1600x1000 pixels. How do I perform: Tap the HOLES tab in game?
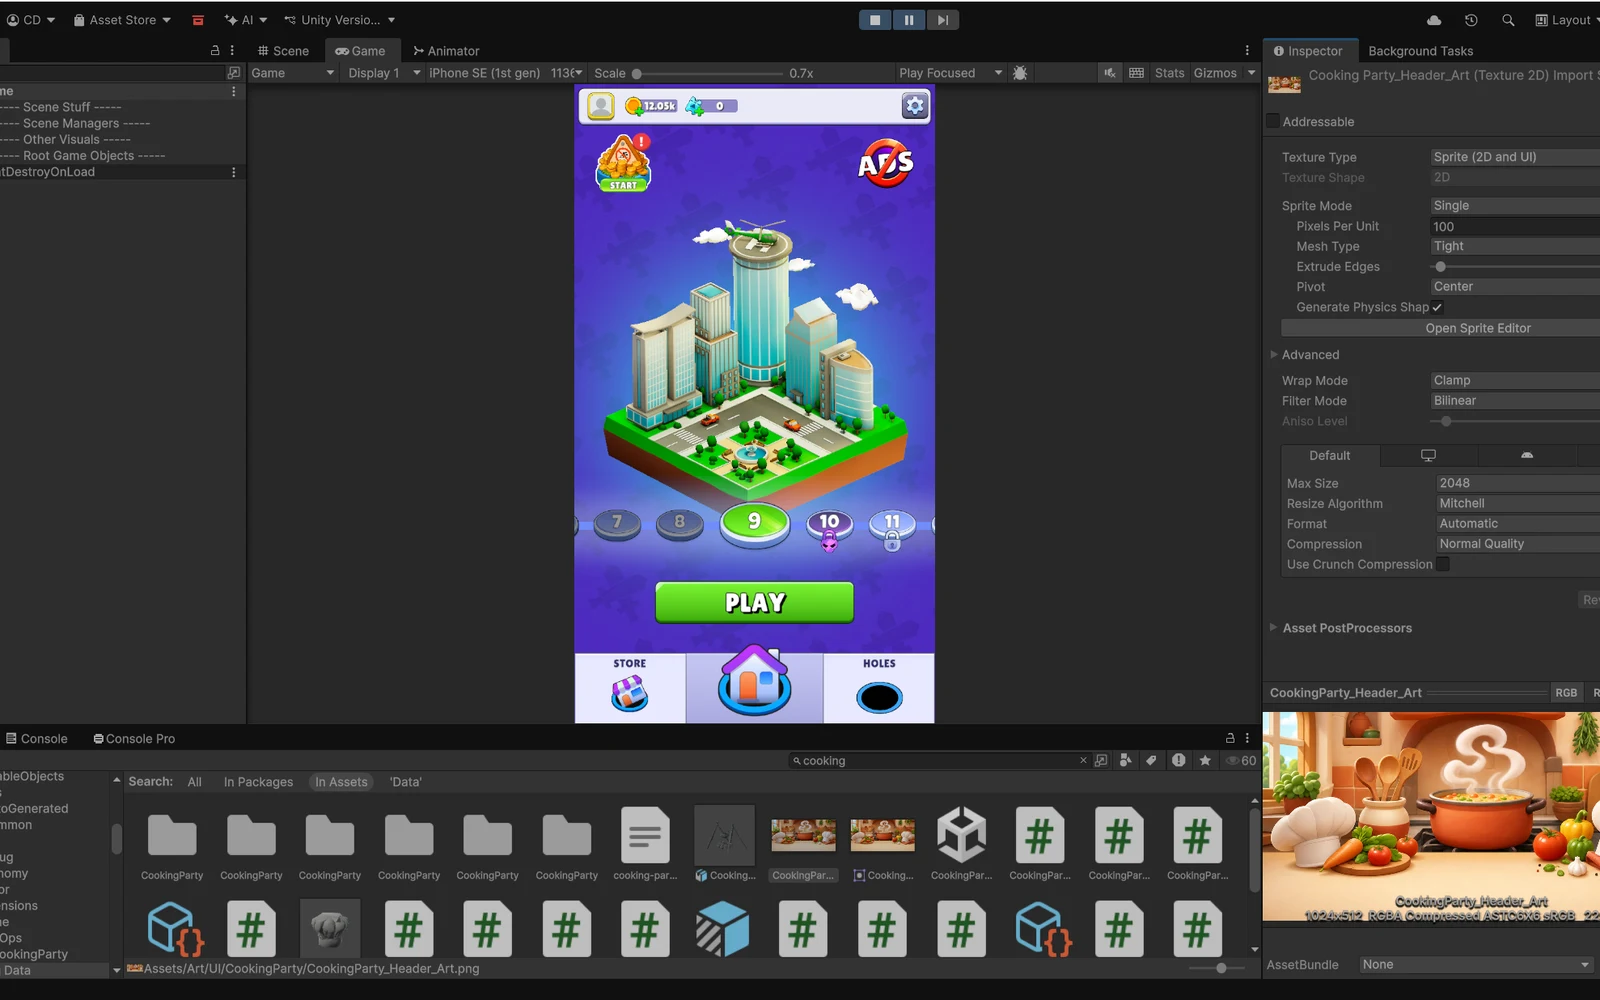(x=879, y=688)
